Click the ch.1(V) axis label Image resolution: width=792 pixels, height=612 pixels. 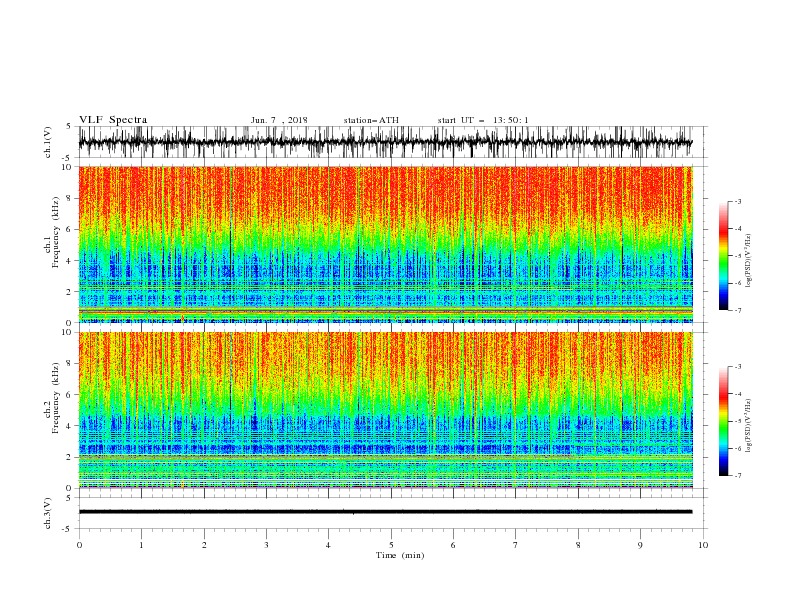tap(48, 142)
